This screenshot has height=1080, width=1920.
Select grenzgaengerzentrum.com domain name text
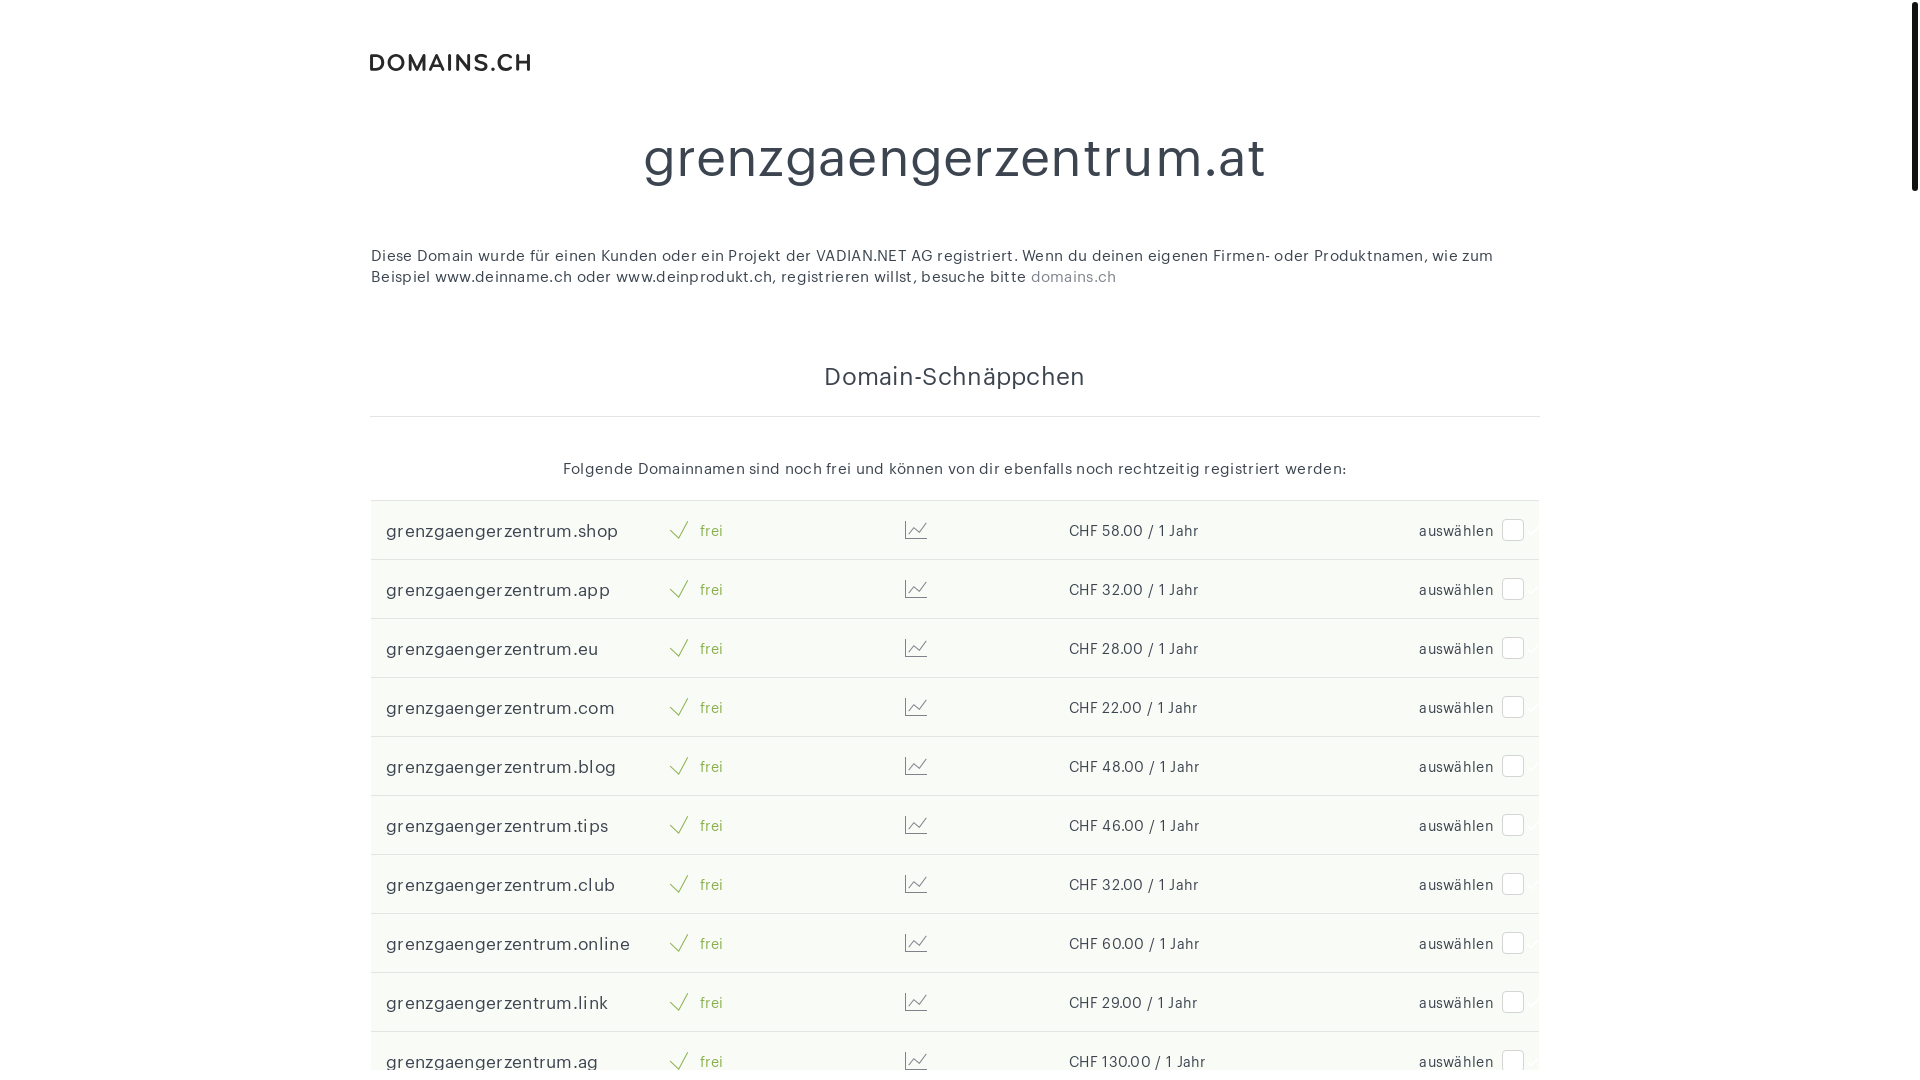(x=500, y=708)
